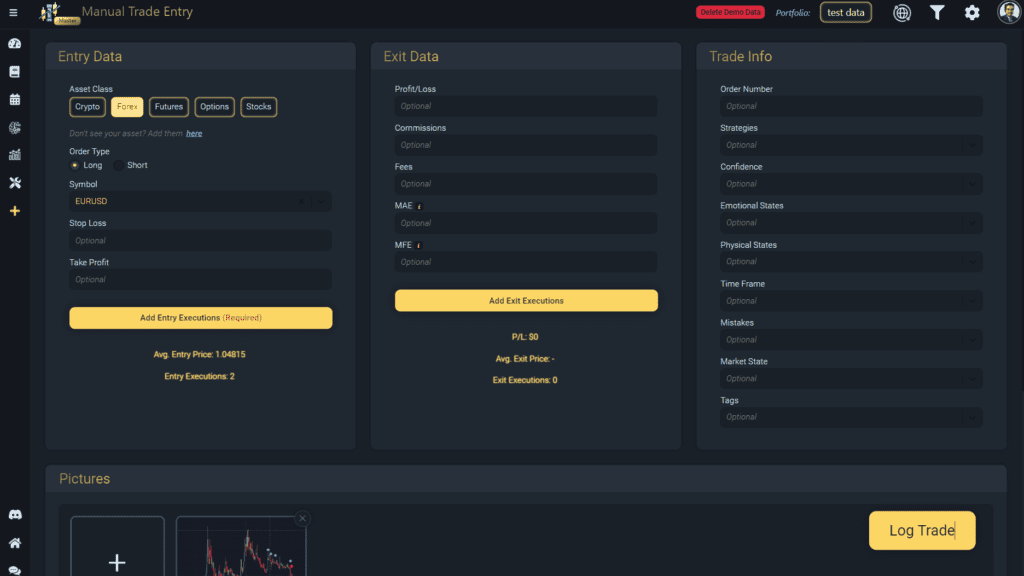This screenshot has width=1024, height=576.
Task: Select the Short order type radio button
Action: coord(119,165)
